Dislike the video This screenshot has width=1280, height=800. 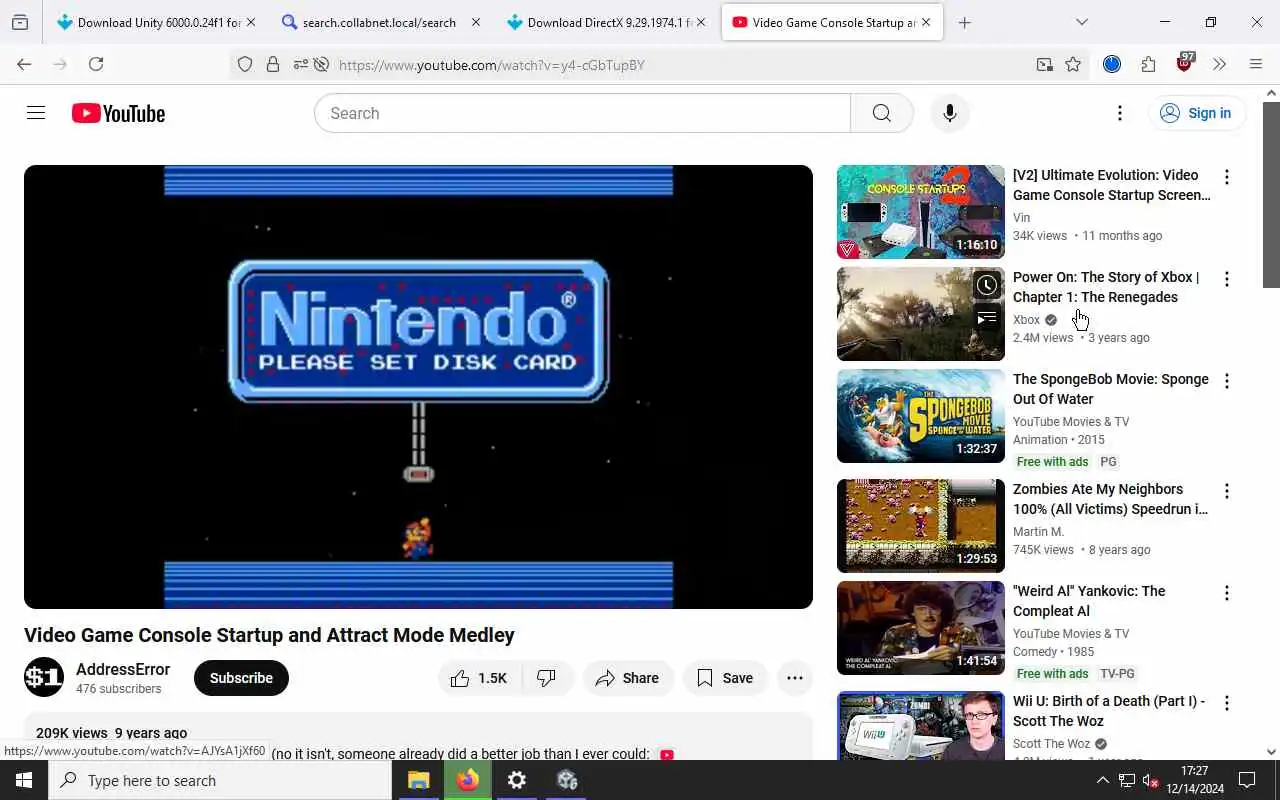coord(547,678)
